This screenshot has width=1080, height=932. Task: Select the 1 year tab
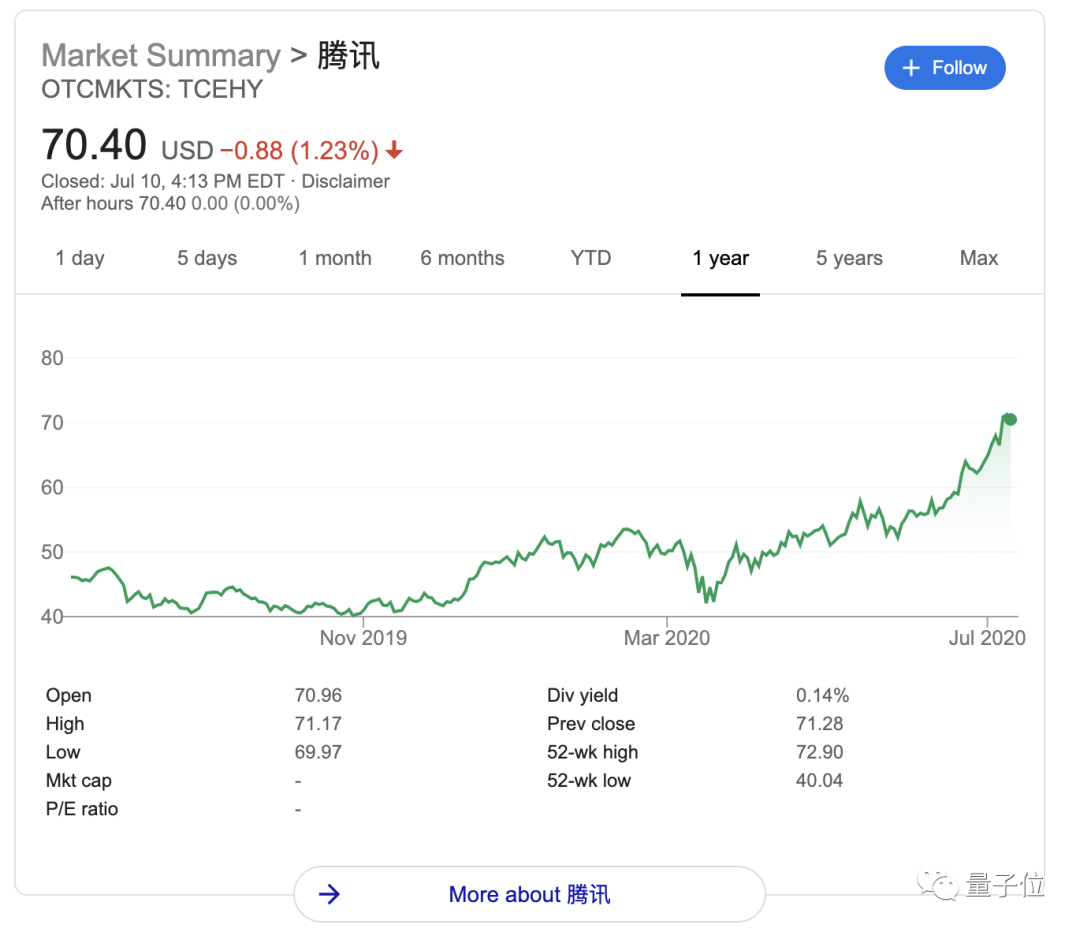point(720,258)
